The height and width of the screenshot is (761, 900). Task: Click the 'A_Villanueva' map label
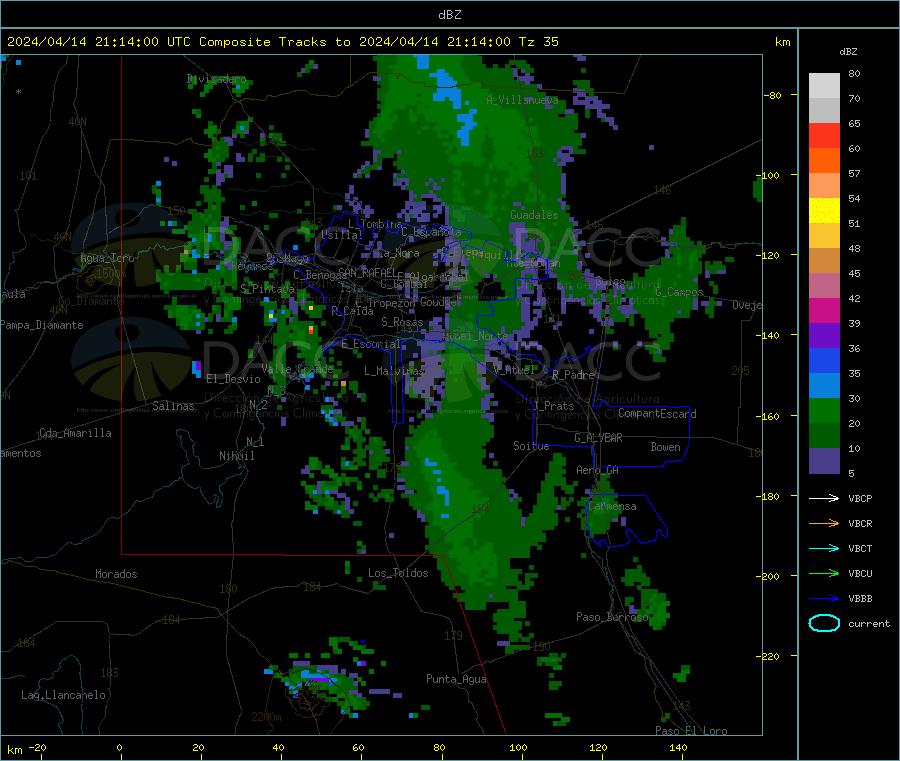[x=522, y=100]
